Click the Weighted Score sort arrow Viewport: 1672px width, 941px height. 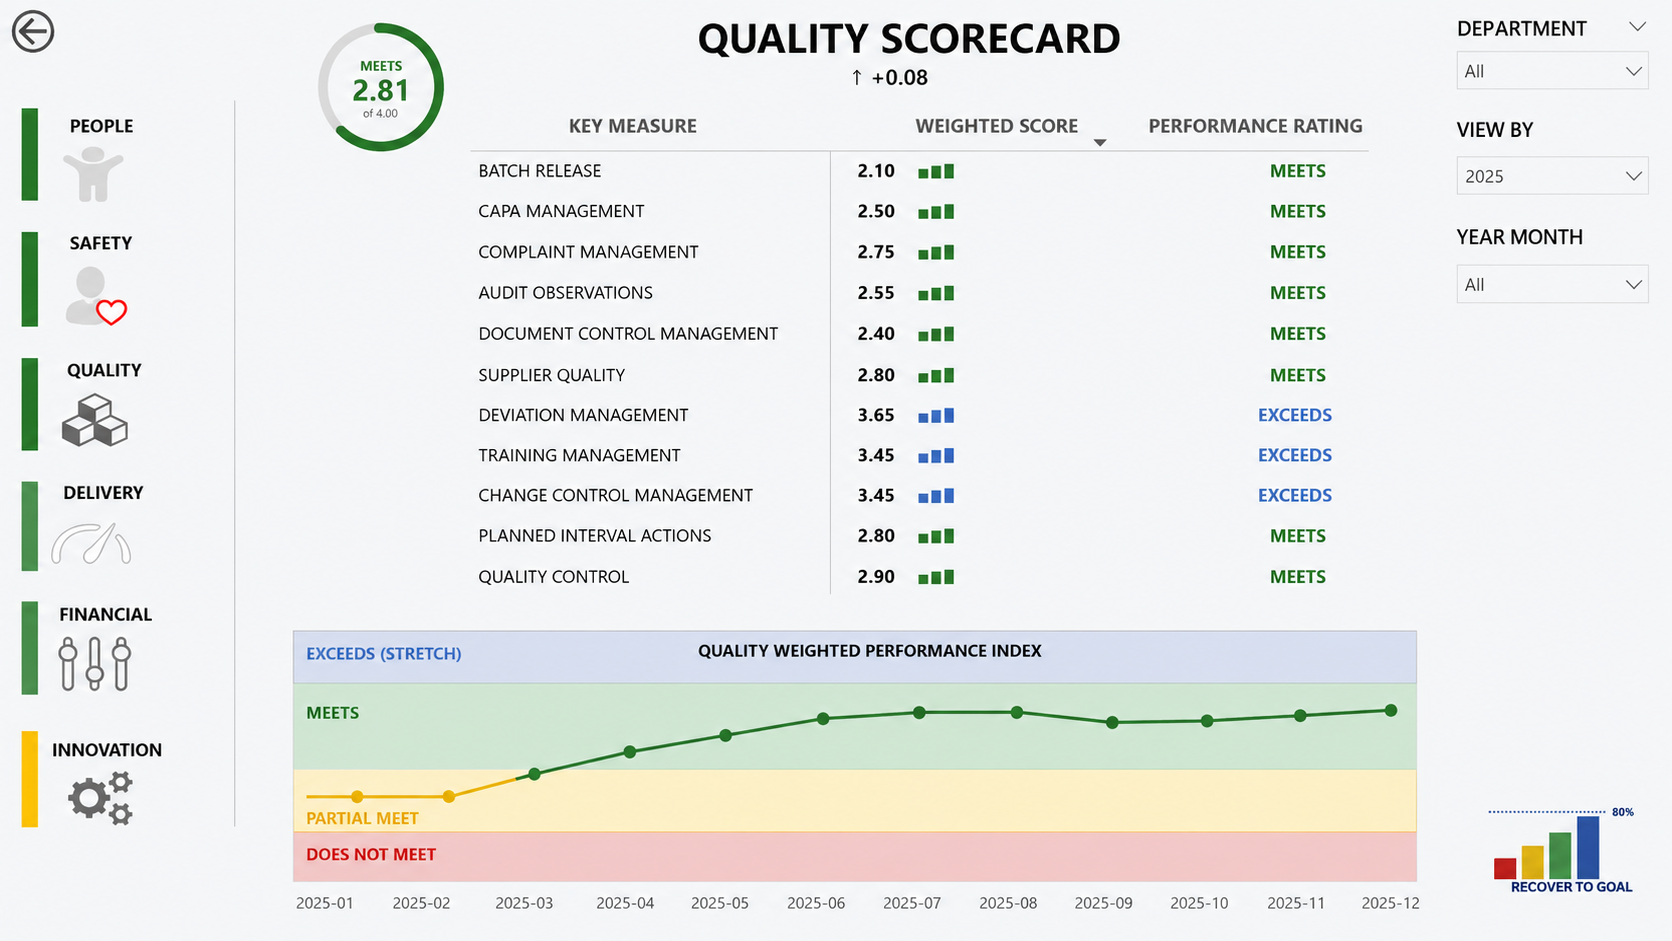(x=1100, y=143)
